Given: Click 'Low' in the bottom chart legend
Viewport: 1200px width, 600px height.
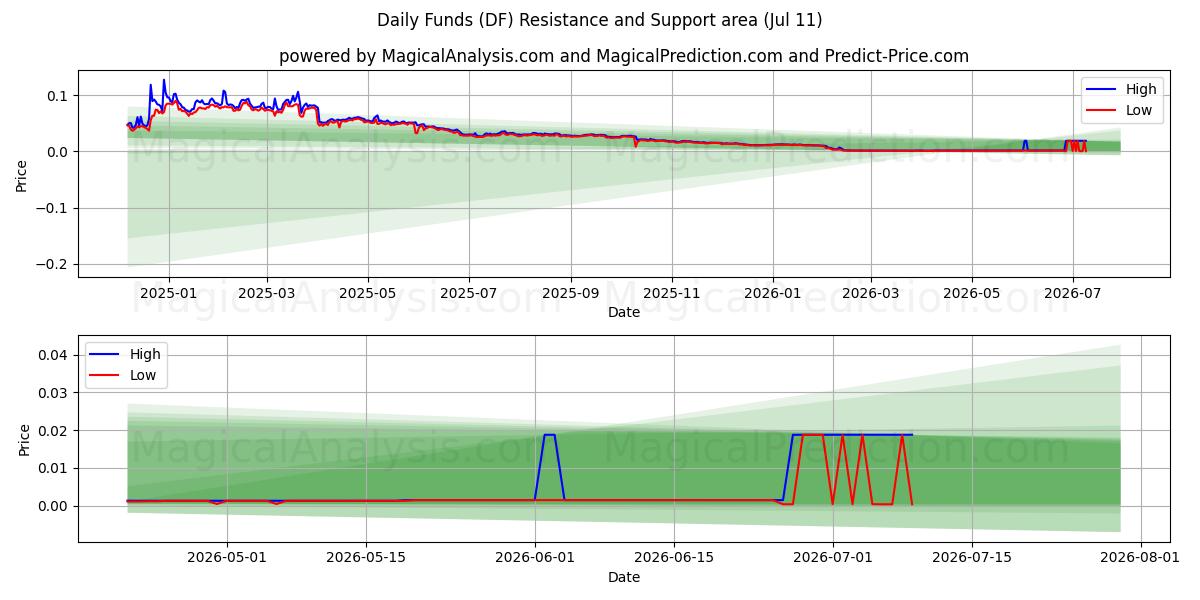Looking at the screenshot, I should pos(143,376).
